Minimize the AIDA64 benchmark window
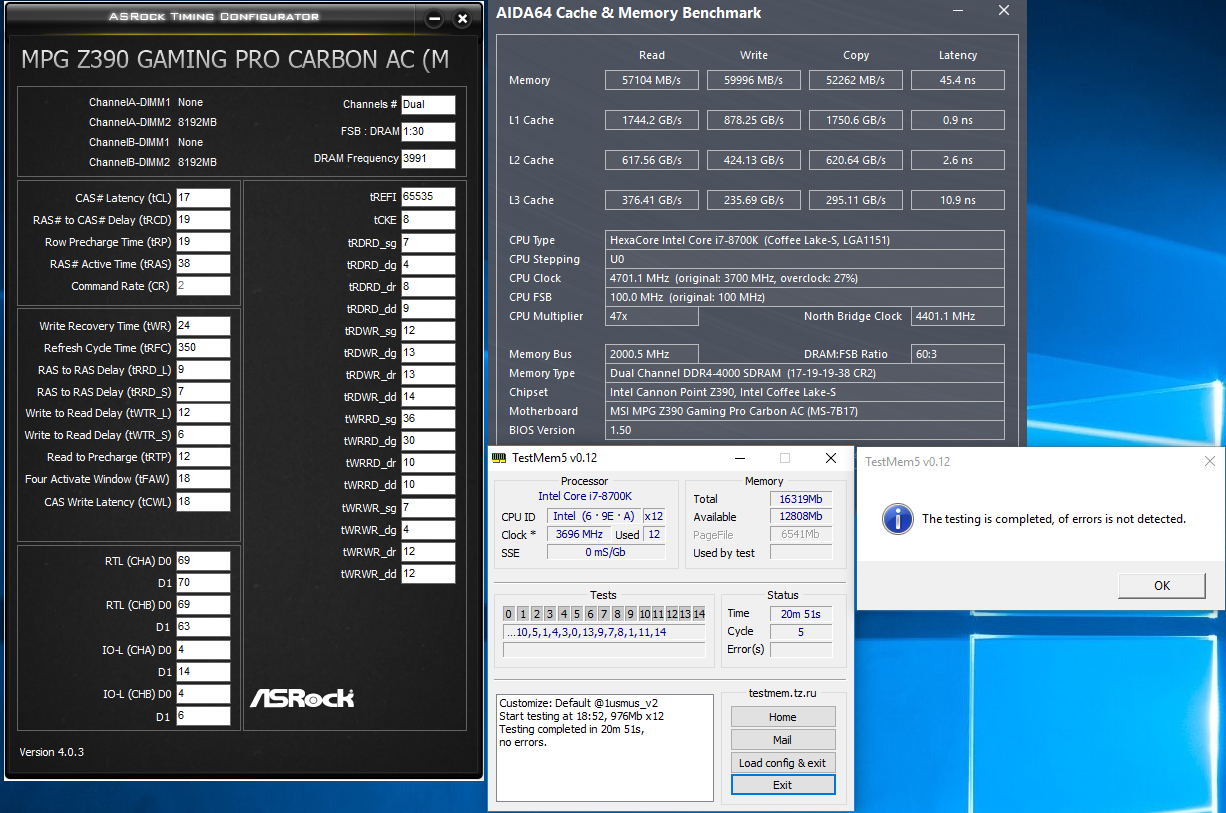This screenshot has height=813, width=1226. pos(957,11)
